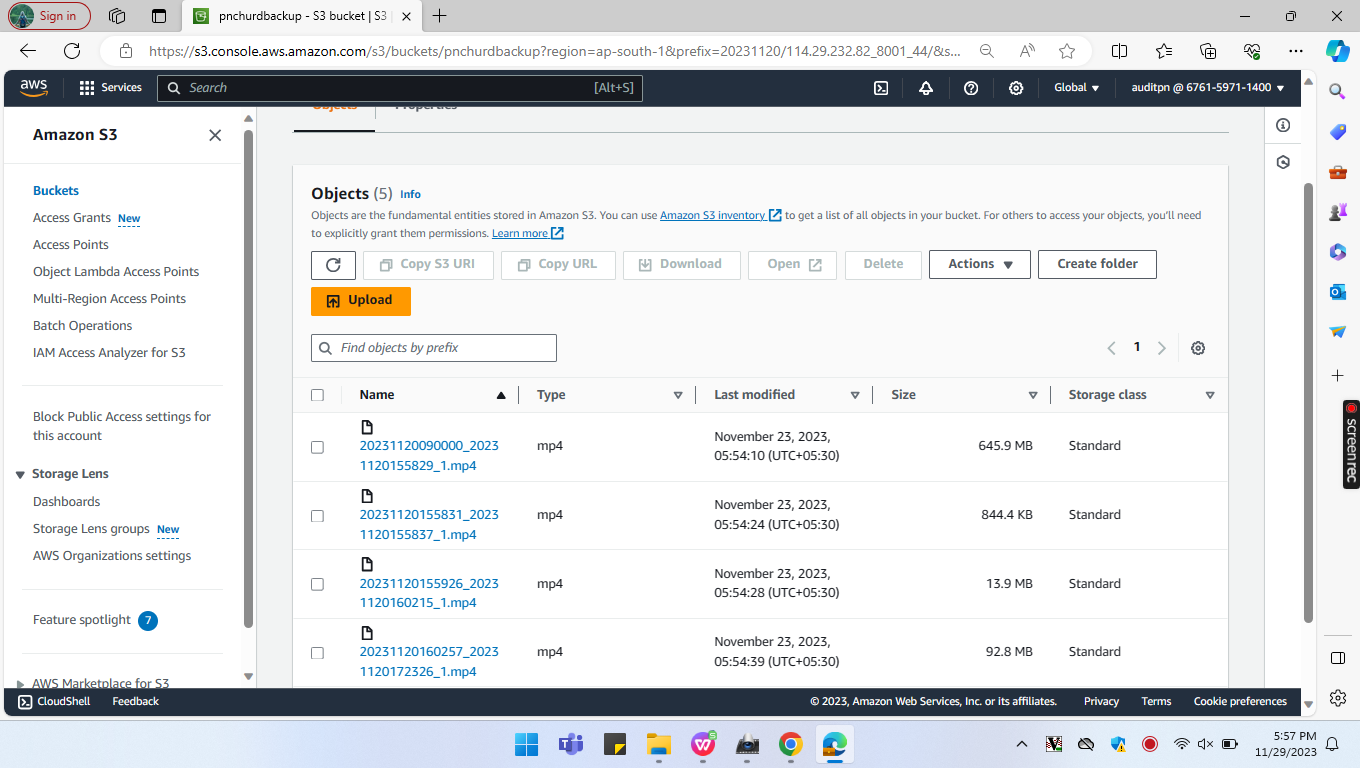
Task: Select all objects checkbox in header
Action: pos(317,395)
